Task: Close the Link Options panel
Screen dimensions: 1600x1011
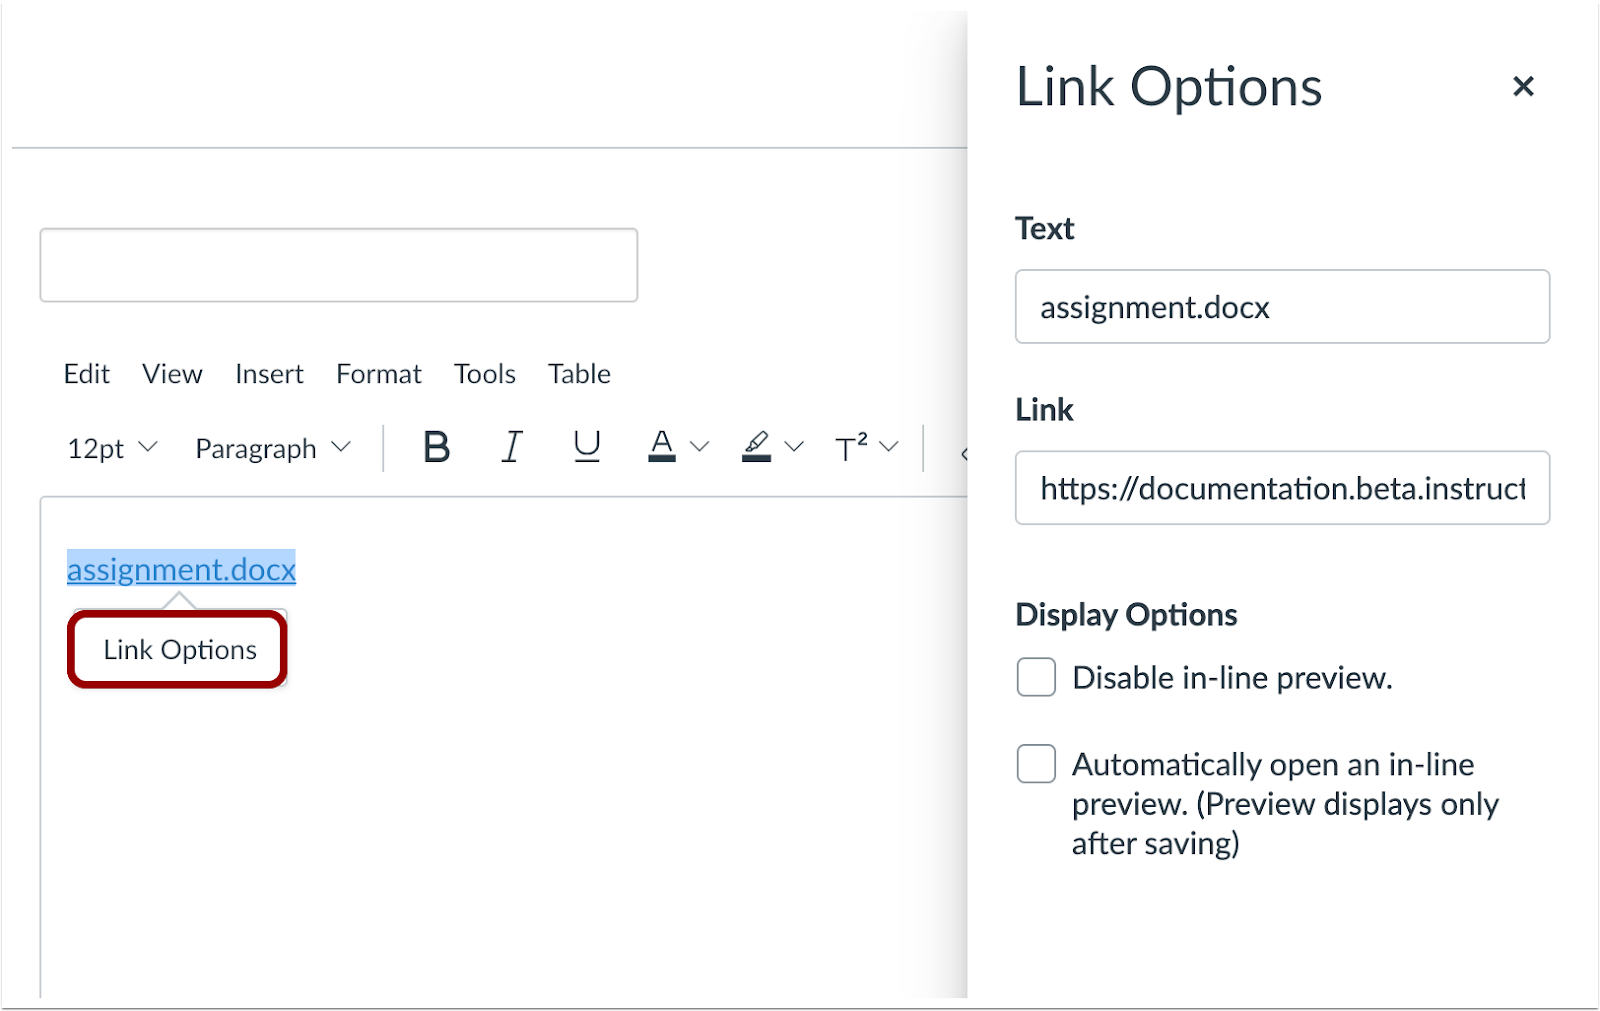Action: coord(1523,87)
